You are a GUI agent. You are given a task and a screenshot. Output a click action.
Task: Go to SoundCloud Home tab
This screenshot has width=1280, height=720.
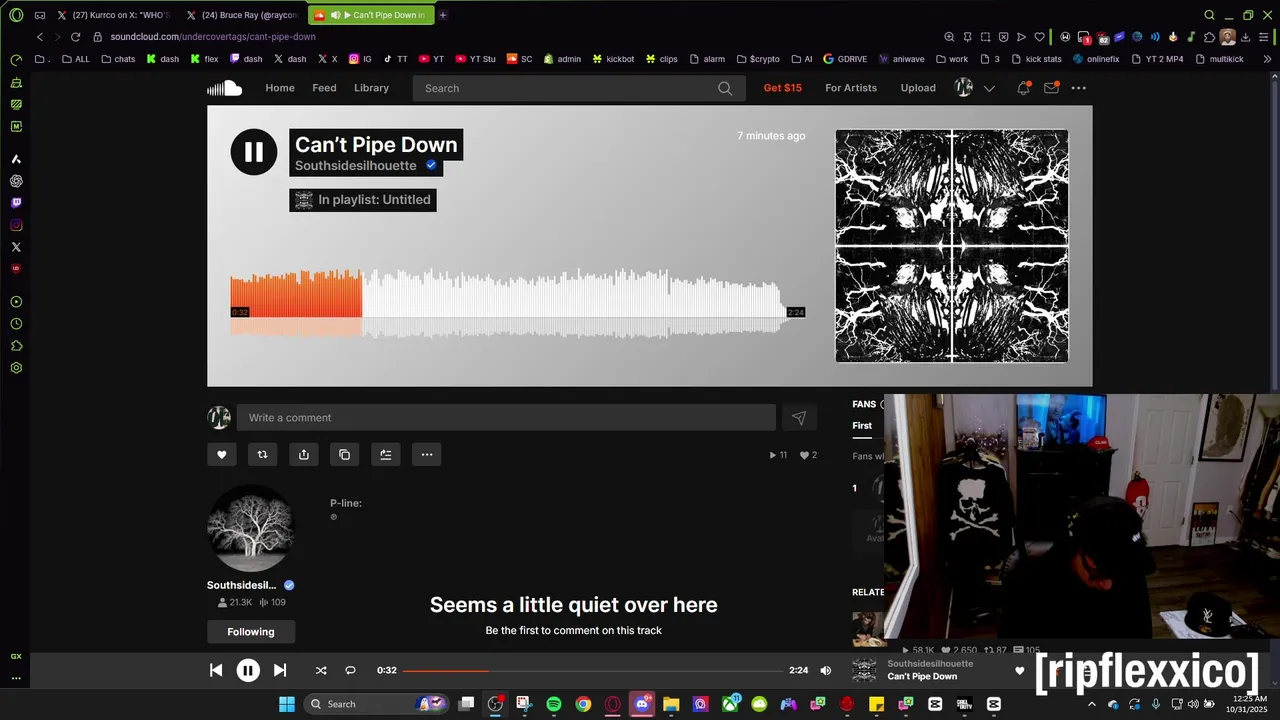coord(280,88)
